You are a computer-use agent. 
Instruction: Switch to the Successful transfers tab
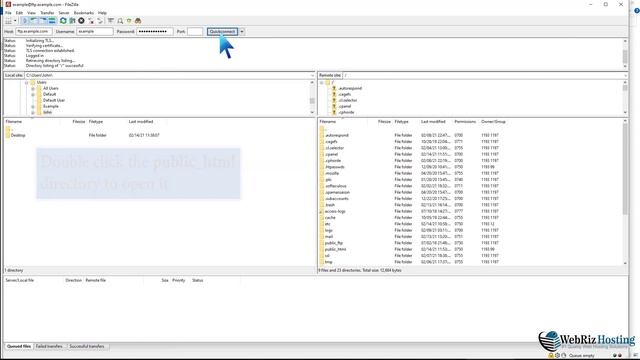[x=87, y=347]
